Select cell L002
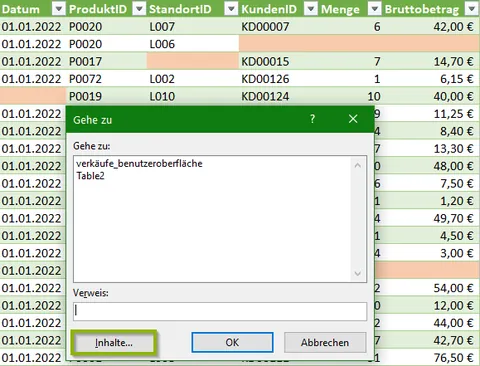The width and height of the screenshot is (480, 366). click(193, 79)
